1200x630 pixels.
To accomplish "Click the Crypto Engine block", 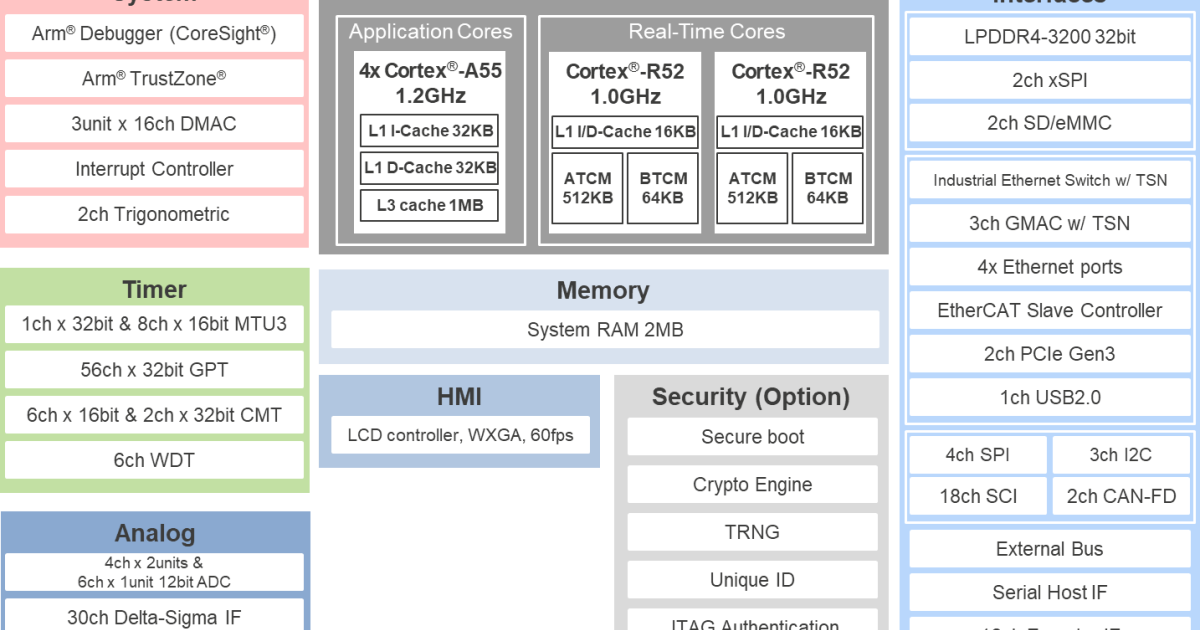I will (752, 485).
